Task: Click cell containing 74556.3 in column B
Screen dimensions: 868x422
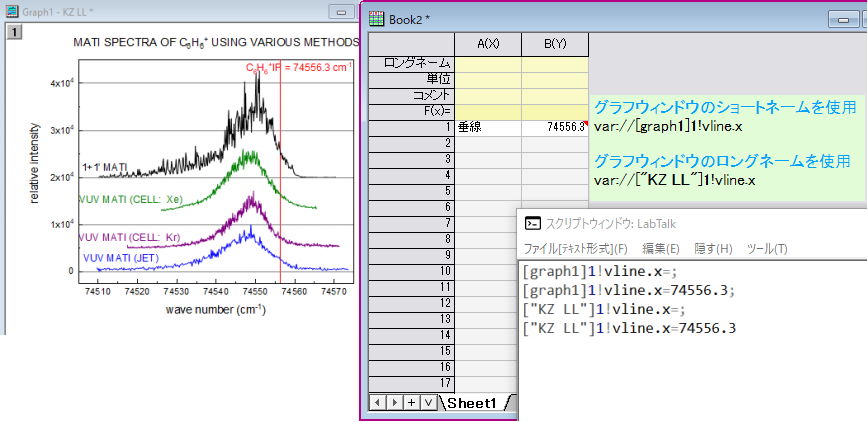Action: [x=555, y=127]
